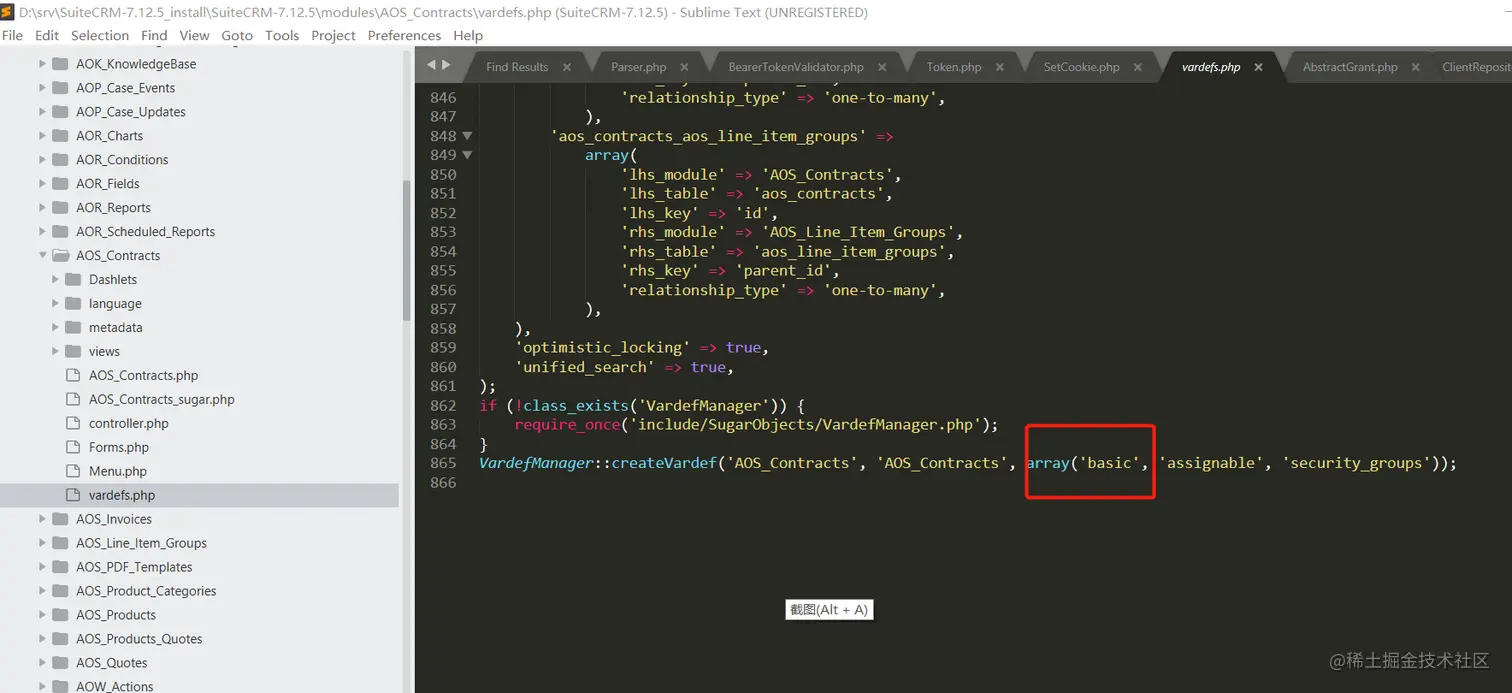Screen dimensions: 1512x693
Task: Close the Parser.php tab
Action: pos(685,67)
